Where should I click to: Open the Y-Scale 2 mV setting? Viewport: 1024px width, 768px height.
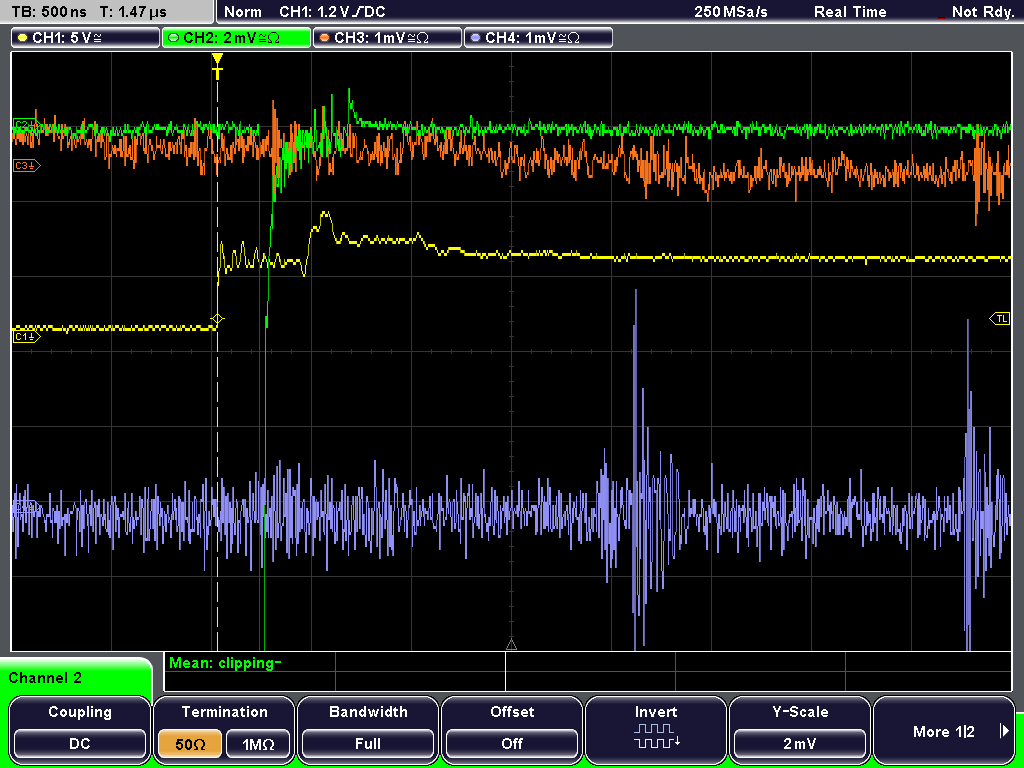[800, 729]
